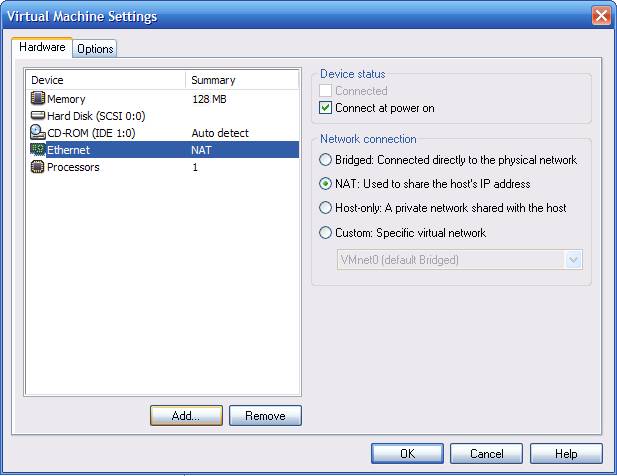617x476 pixels.
Task: Remove the selected device
Action: coord(265,416)
